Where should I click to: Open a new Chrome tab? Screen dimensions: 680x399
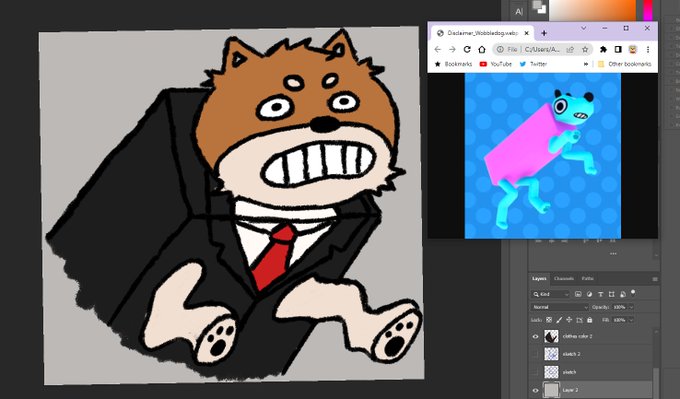[544, 33]
